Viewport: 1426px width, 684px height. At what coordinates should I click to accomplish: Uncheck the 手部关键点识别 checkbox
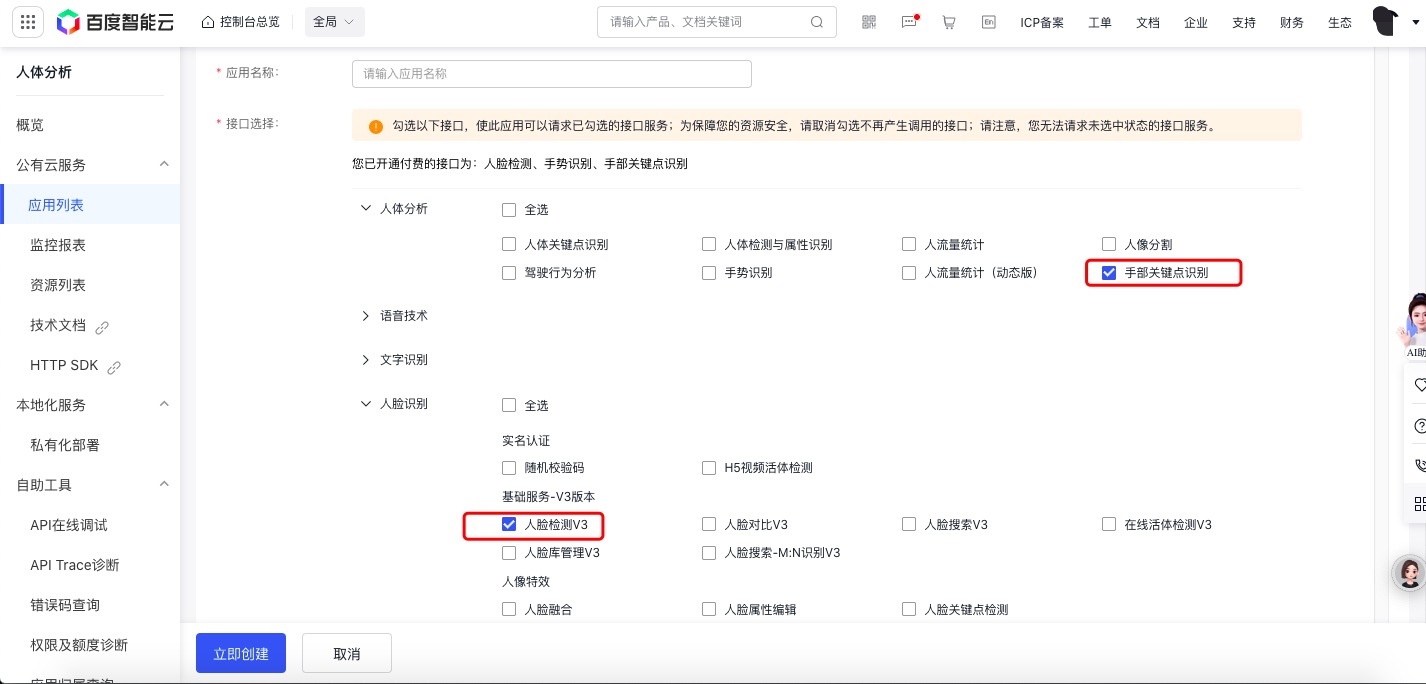1109,272
